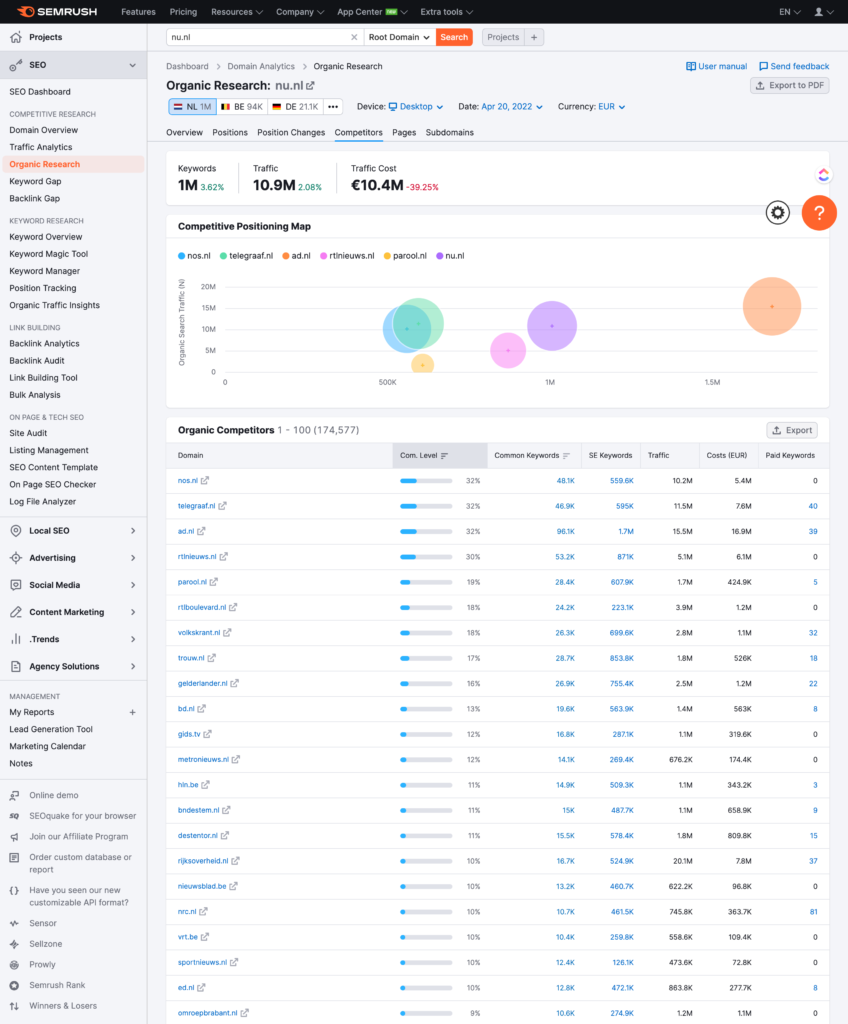Screen dimensions: 848x1024
Task: Select the DE 21.1K database
Action: (x=295, y=106)
